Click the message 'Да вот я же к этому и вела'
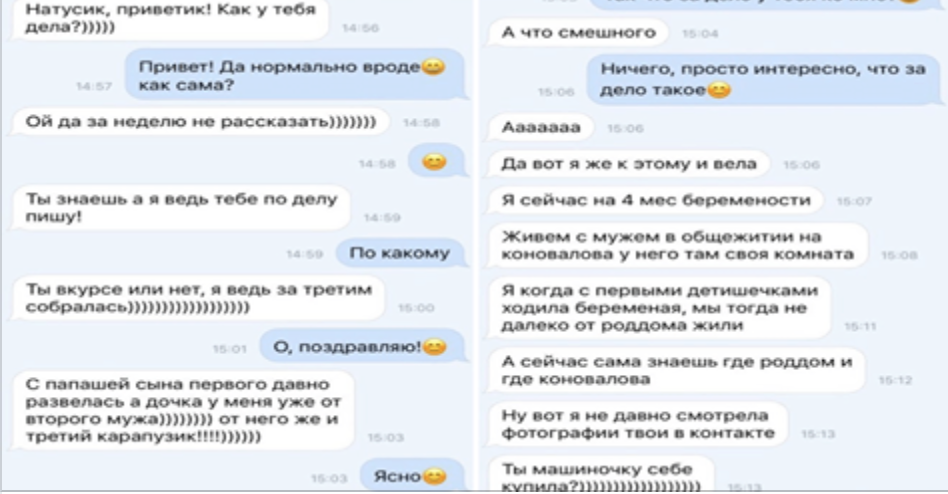This screenshot has width=948, height=494. tap(629, 164)
